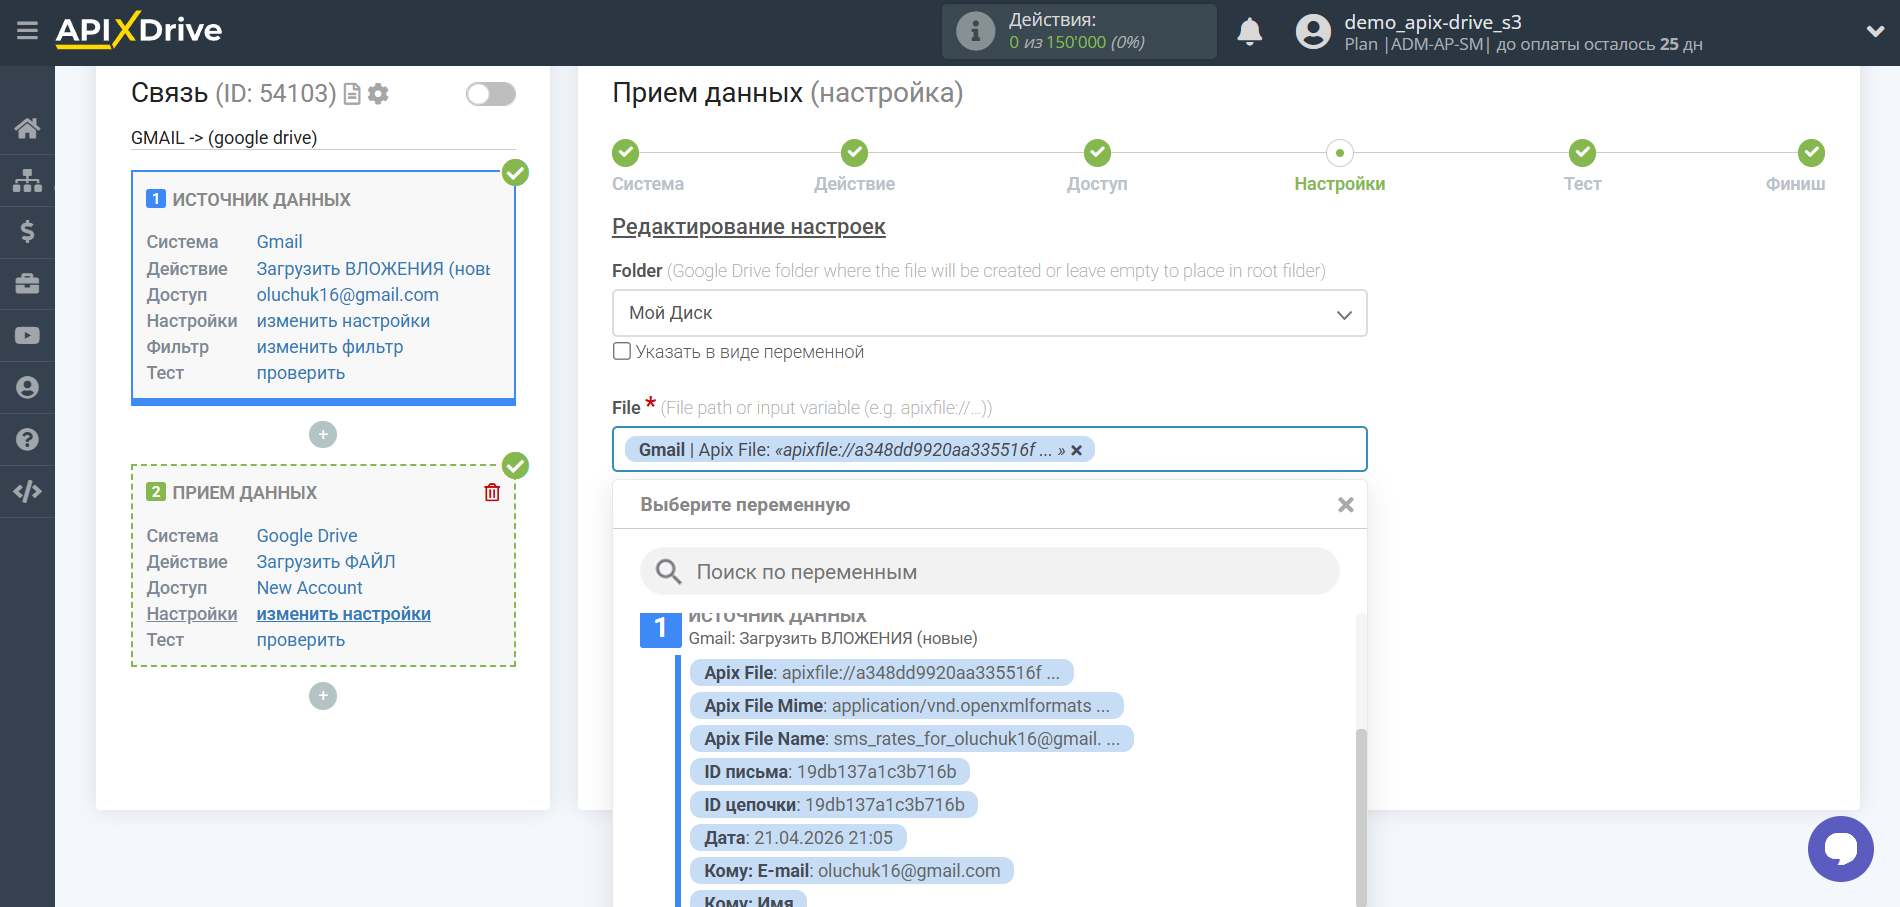Open the code API sidebar icon
Viewport: 1900px width, 907px height.
pyautogui.click(x=27, y=491)
